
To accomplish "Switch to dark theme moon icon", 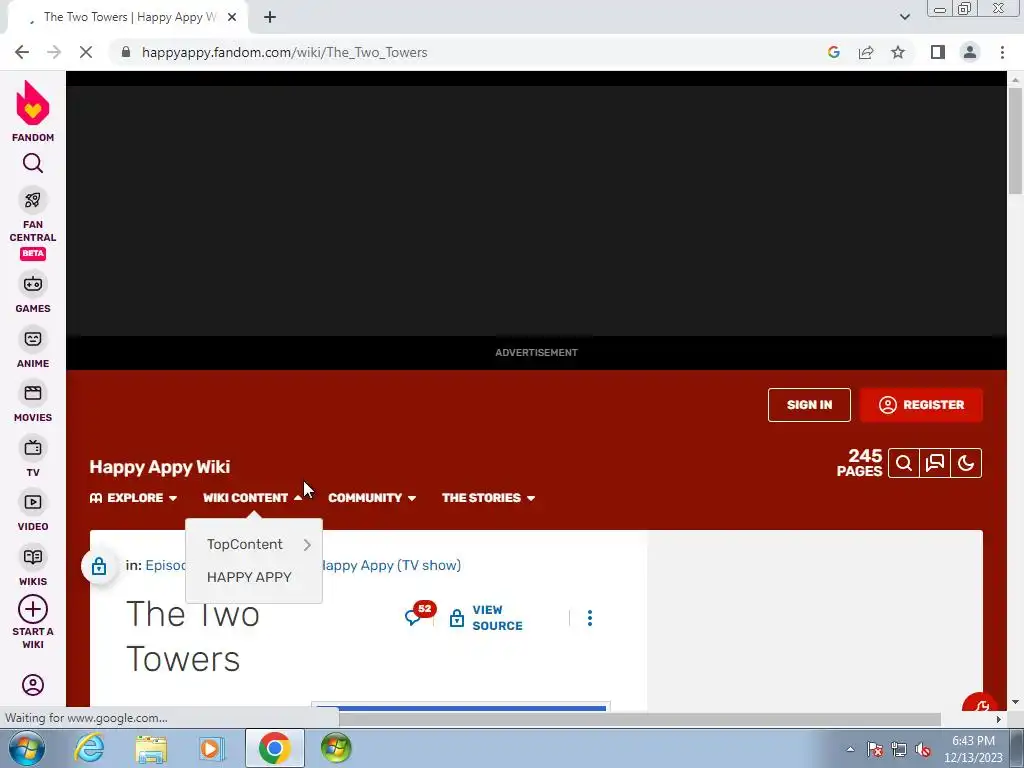I will click(966, 463).
